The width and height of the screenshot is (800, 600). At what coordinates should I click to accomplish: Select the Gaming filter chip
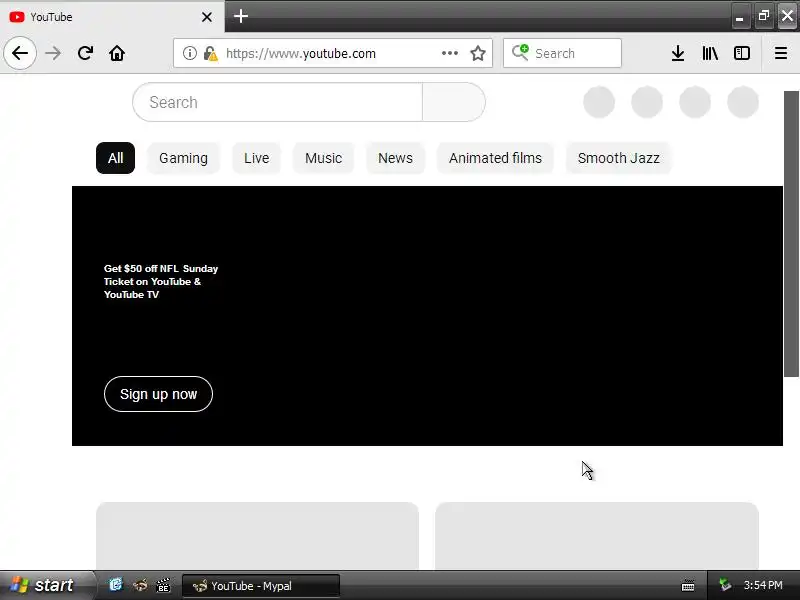(x=183, y=158)
